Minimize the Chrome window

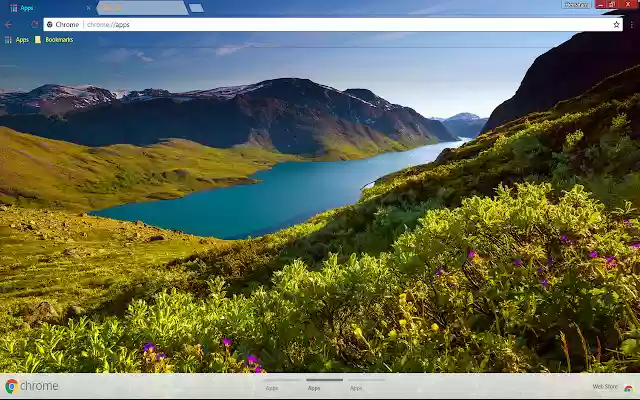[600, 4]
